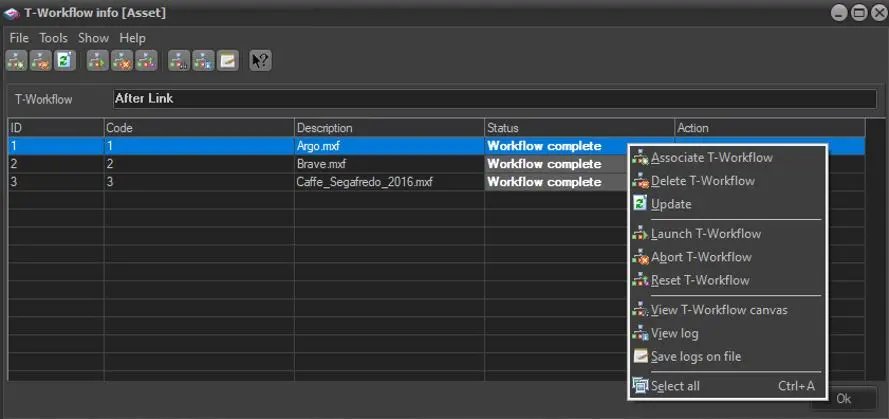Open the File menu
The image size is (889, 419).
click(x=19, y=38)
